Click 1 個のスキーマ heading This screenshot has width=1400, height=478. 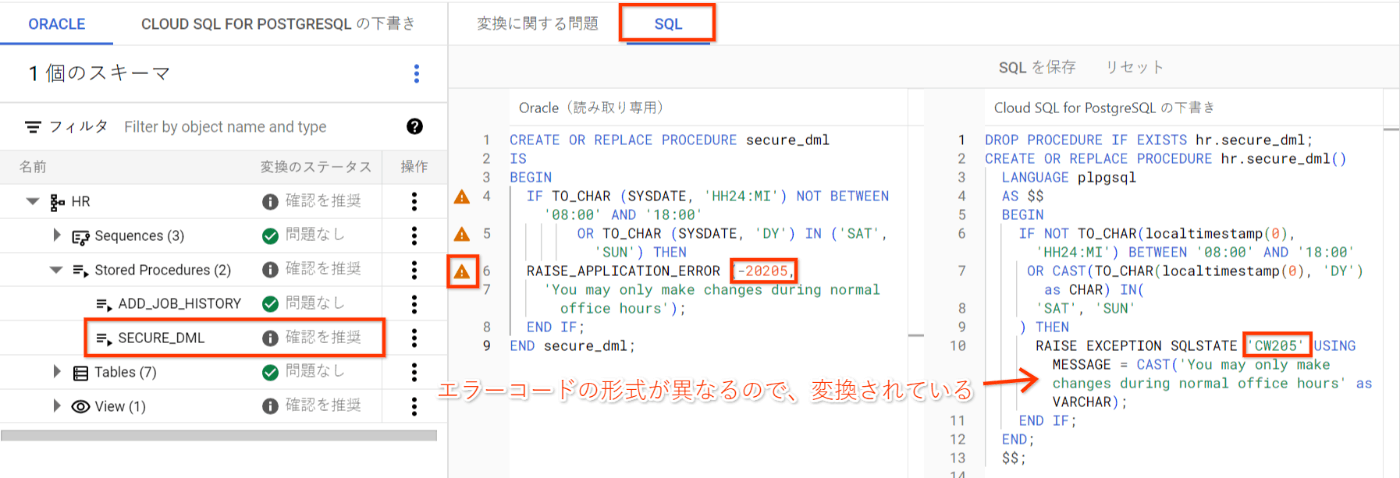click(99, 73)
